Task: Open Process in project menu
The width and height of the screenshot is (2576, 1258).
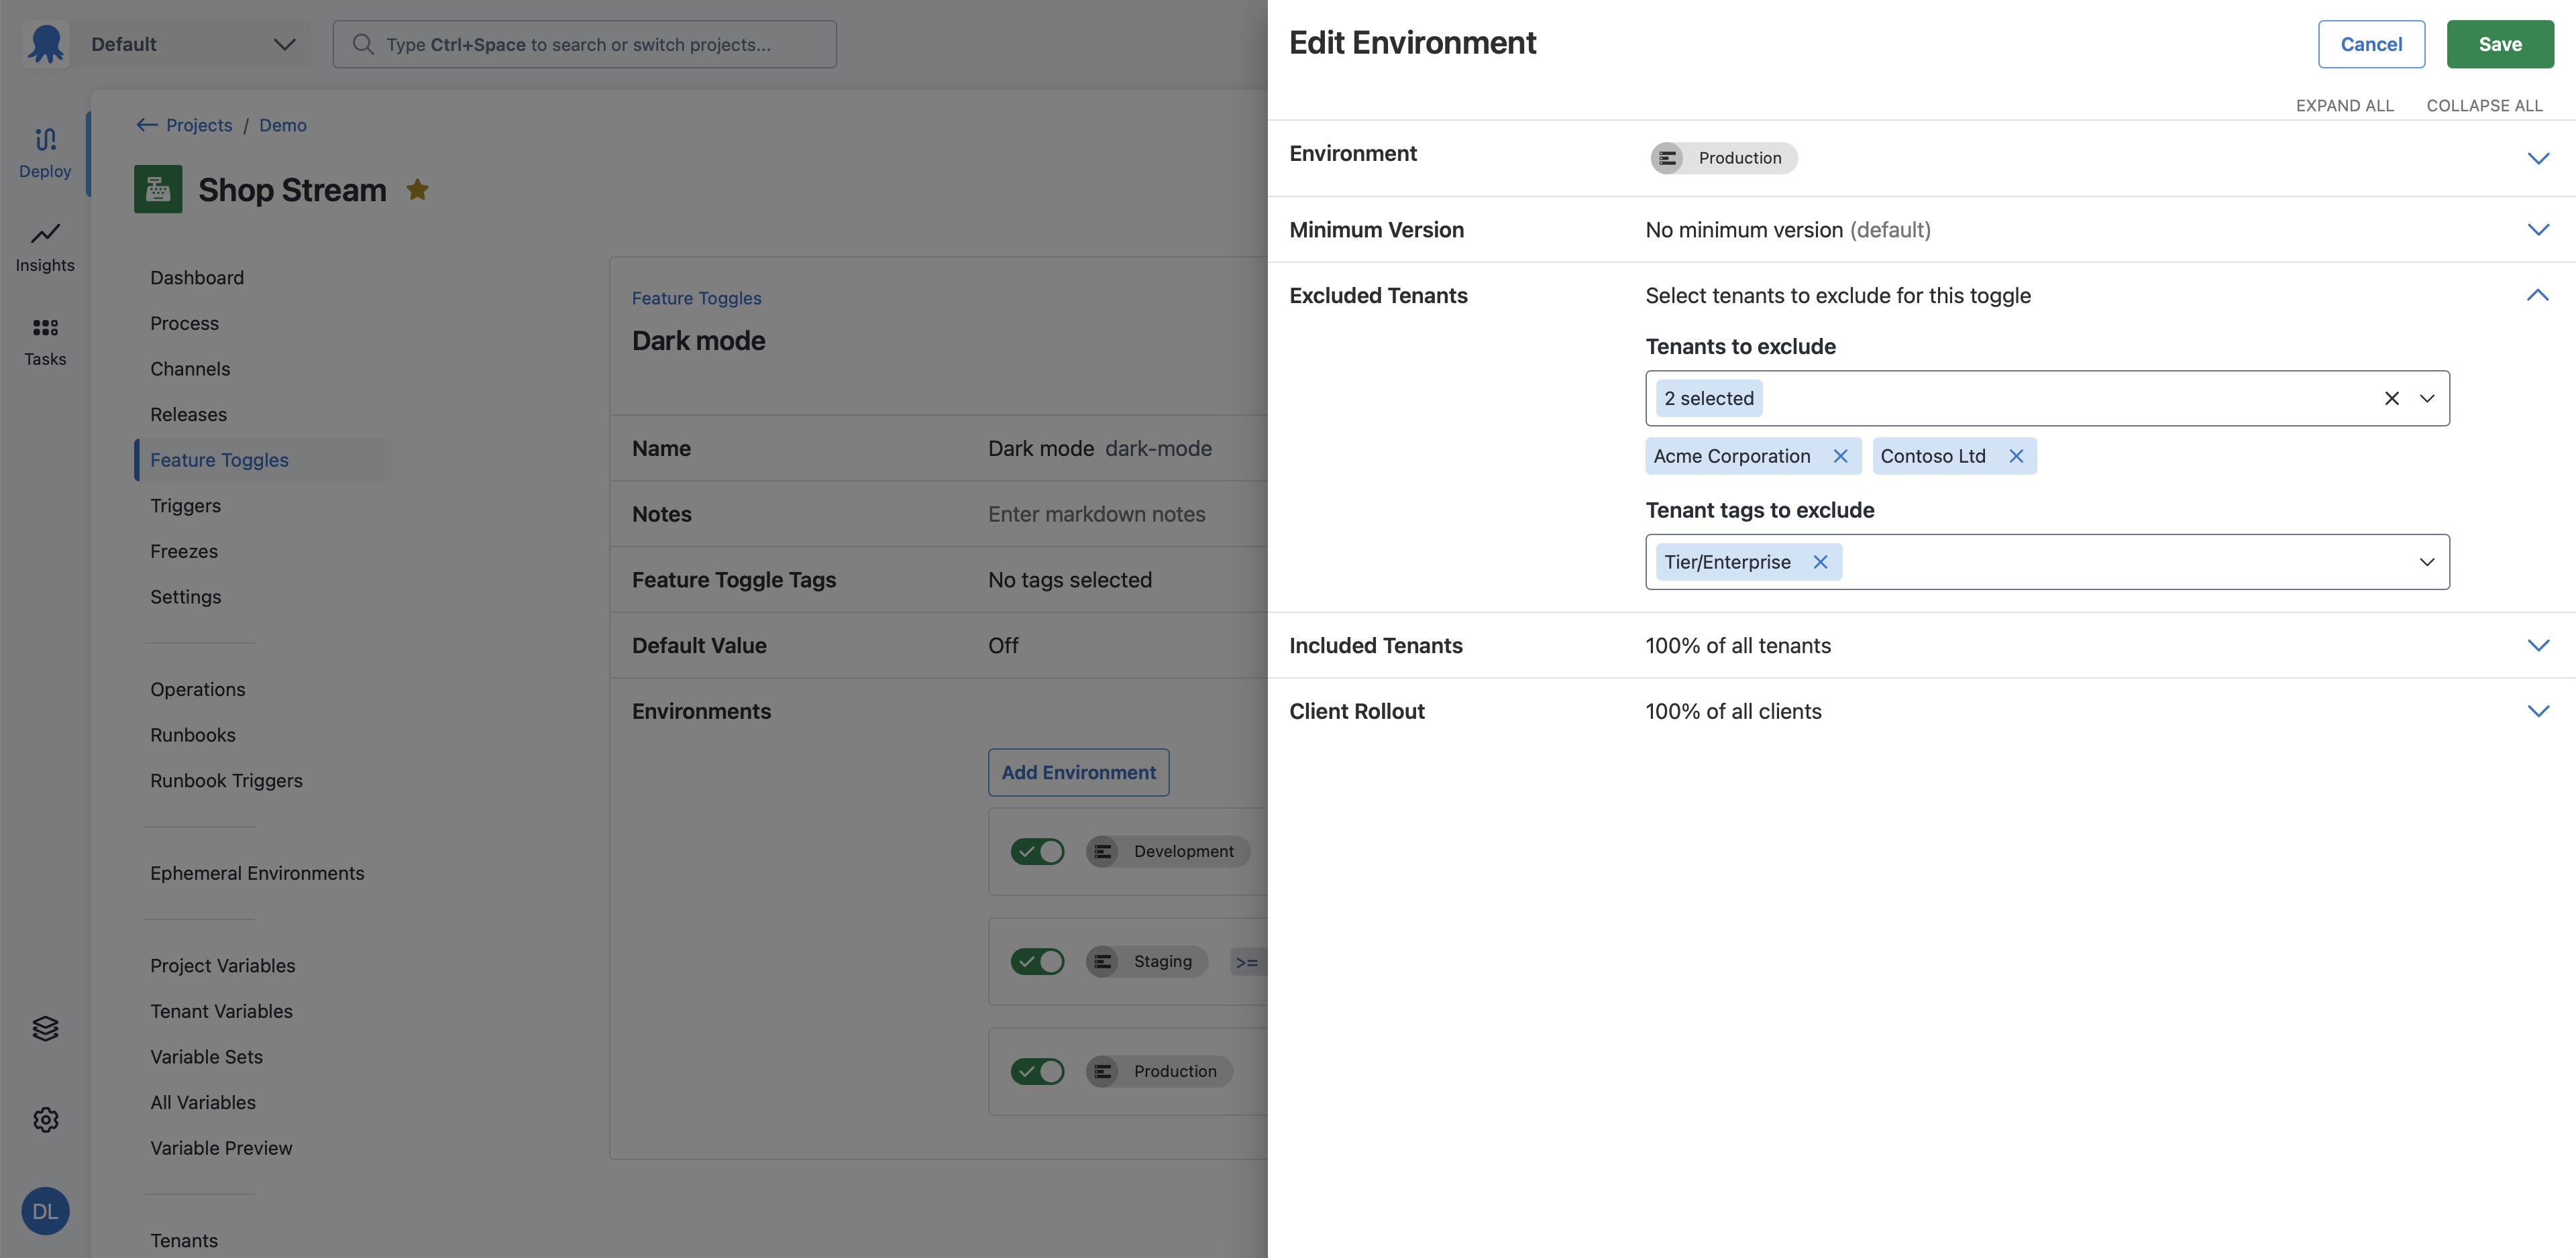Action: click(x=184, y=323)
